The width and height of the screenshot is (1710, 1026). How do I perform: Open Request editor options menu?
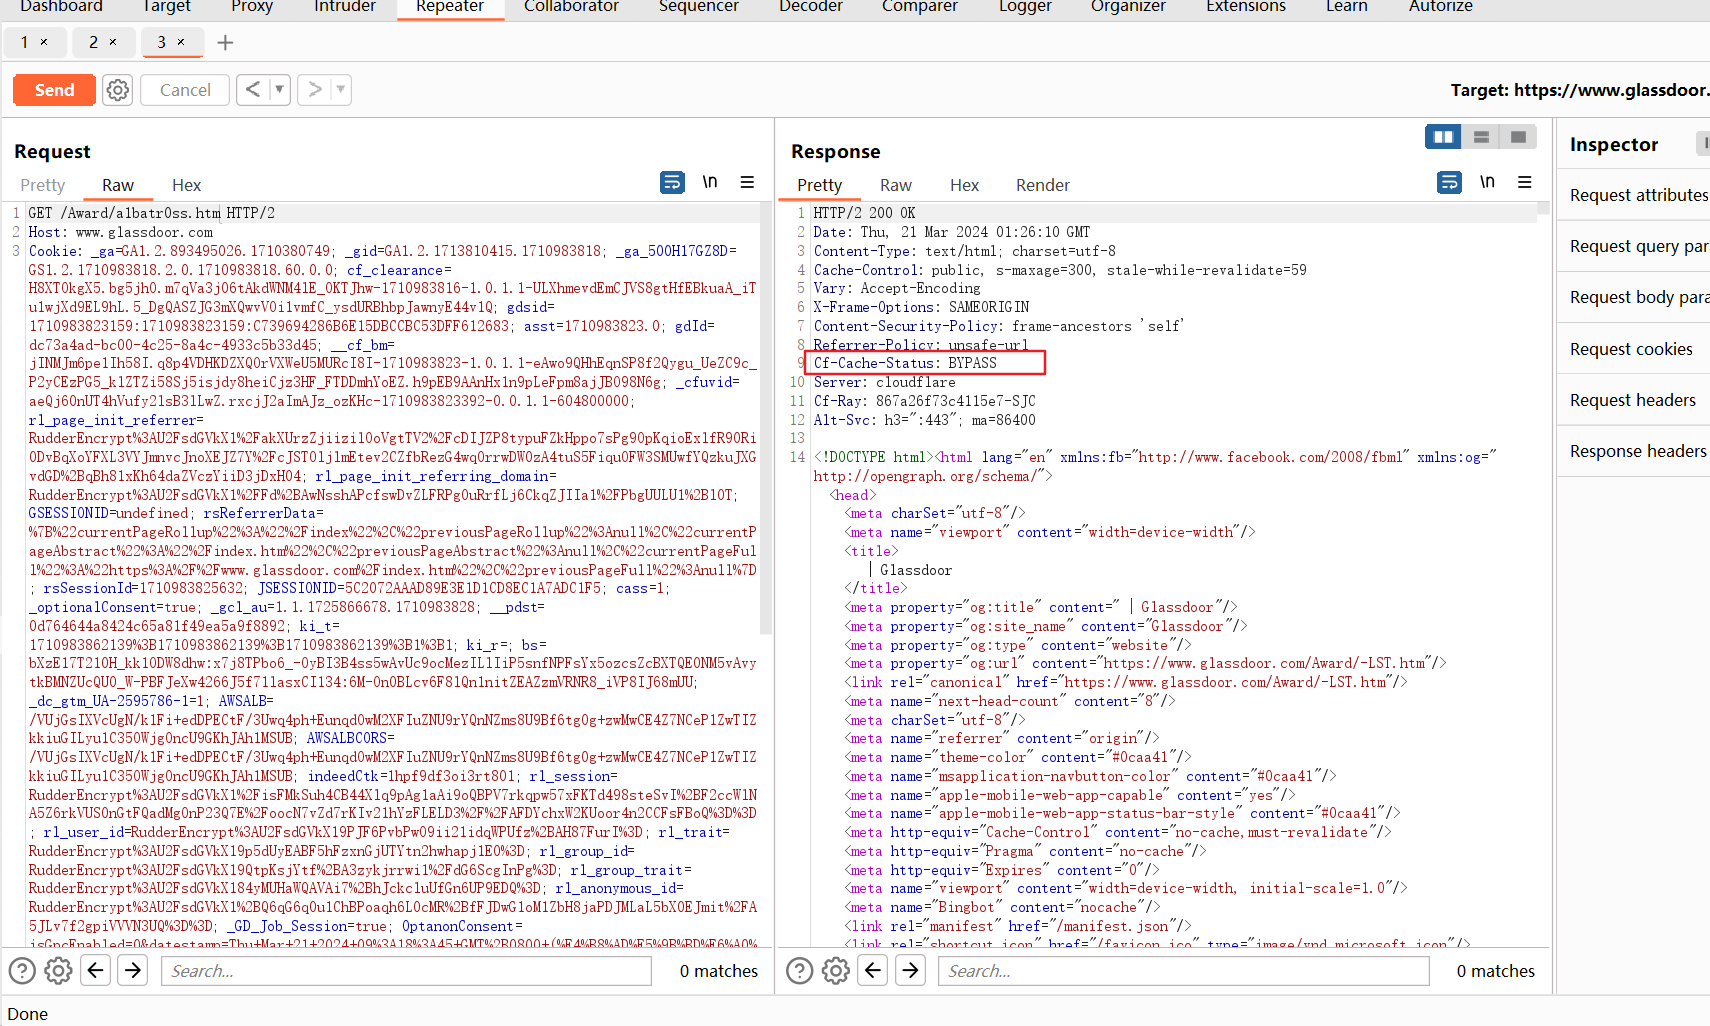pyautogui.click(x=747, y=182)
